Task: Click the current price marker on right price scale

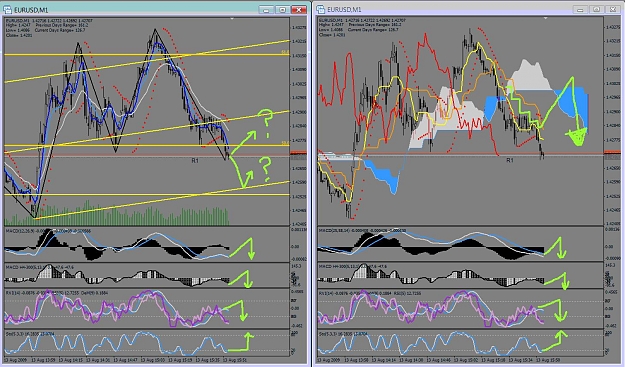Action: tap(612, 152)
